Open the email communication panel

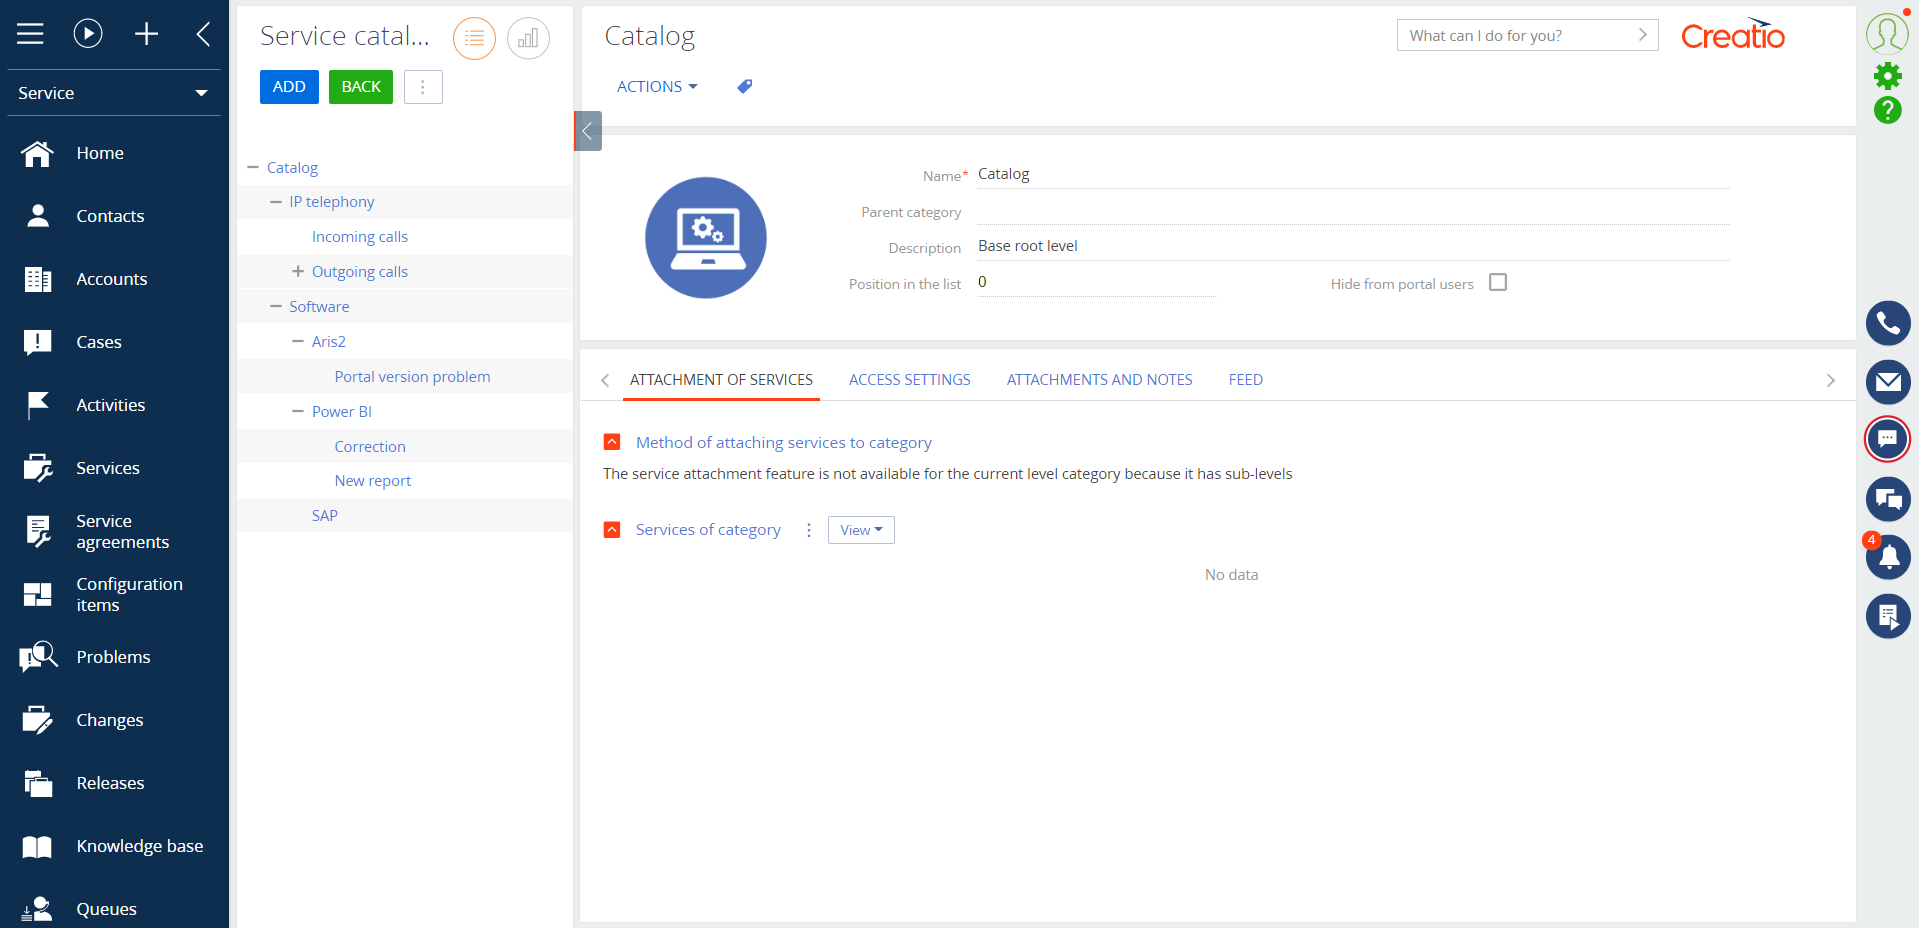point(1887,382)
